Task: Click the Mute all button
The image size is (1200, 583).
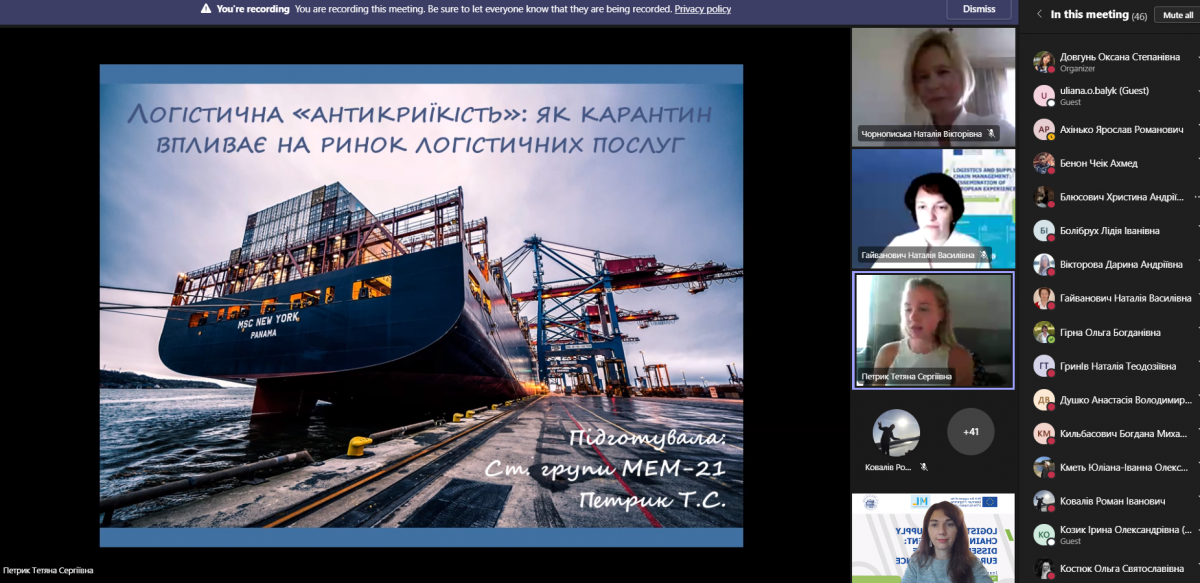Action: click(x=1177, y=15)
